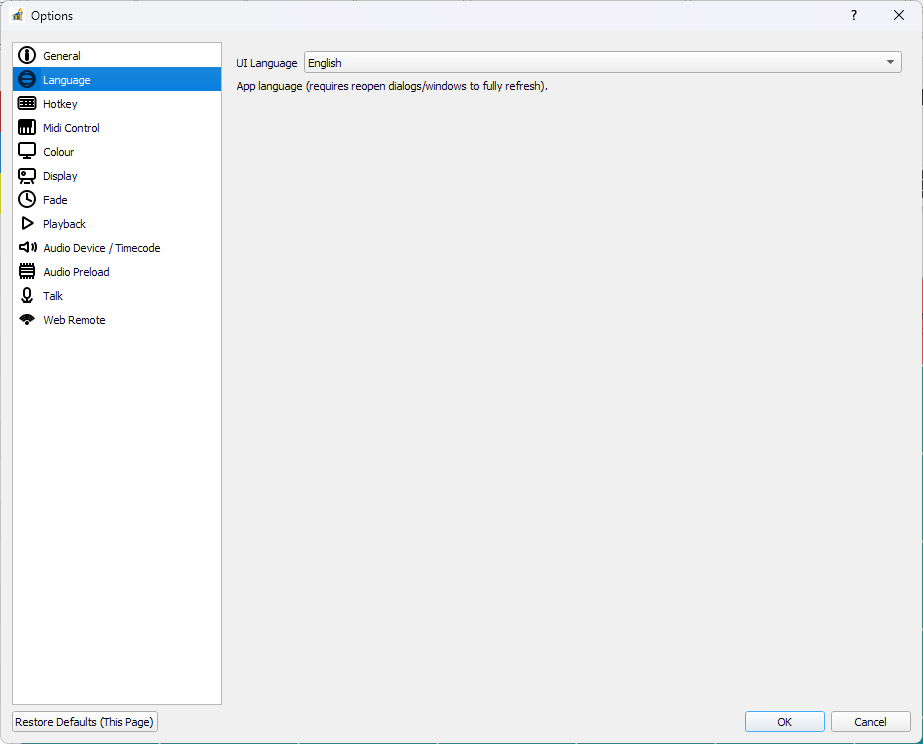Open the dialog help with the question mark
Image resolution: width=923 pixels, height=744 pixels.
tap(853, 15)
